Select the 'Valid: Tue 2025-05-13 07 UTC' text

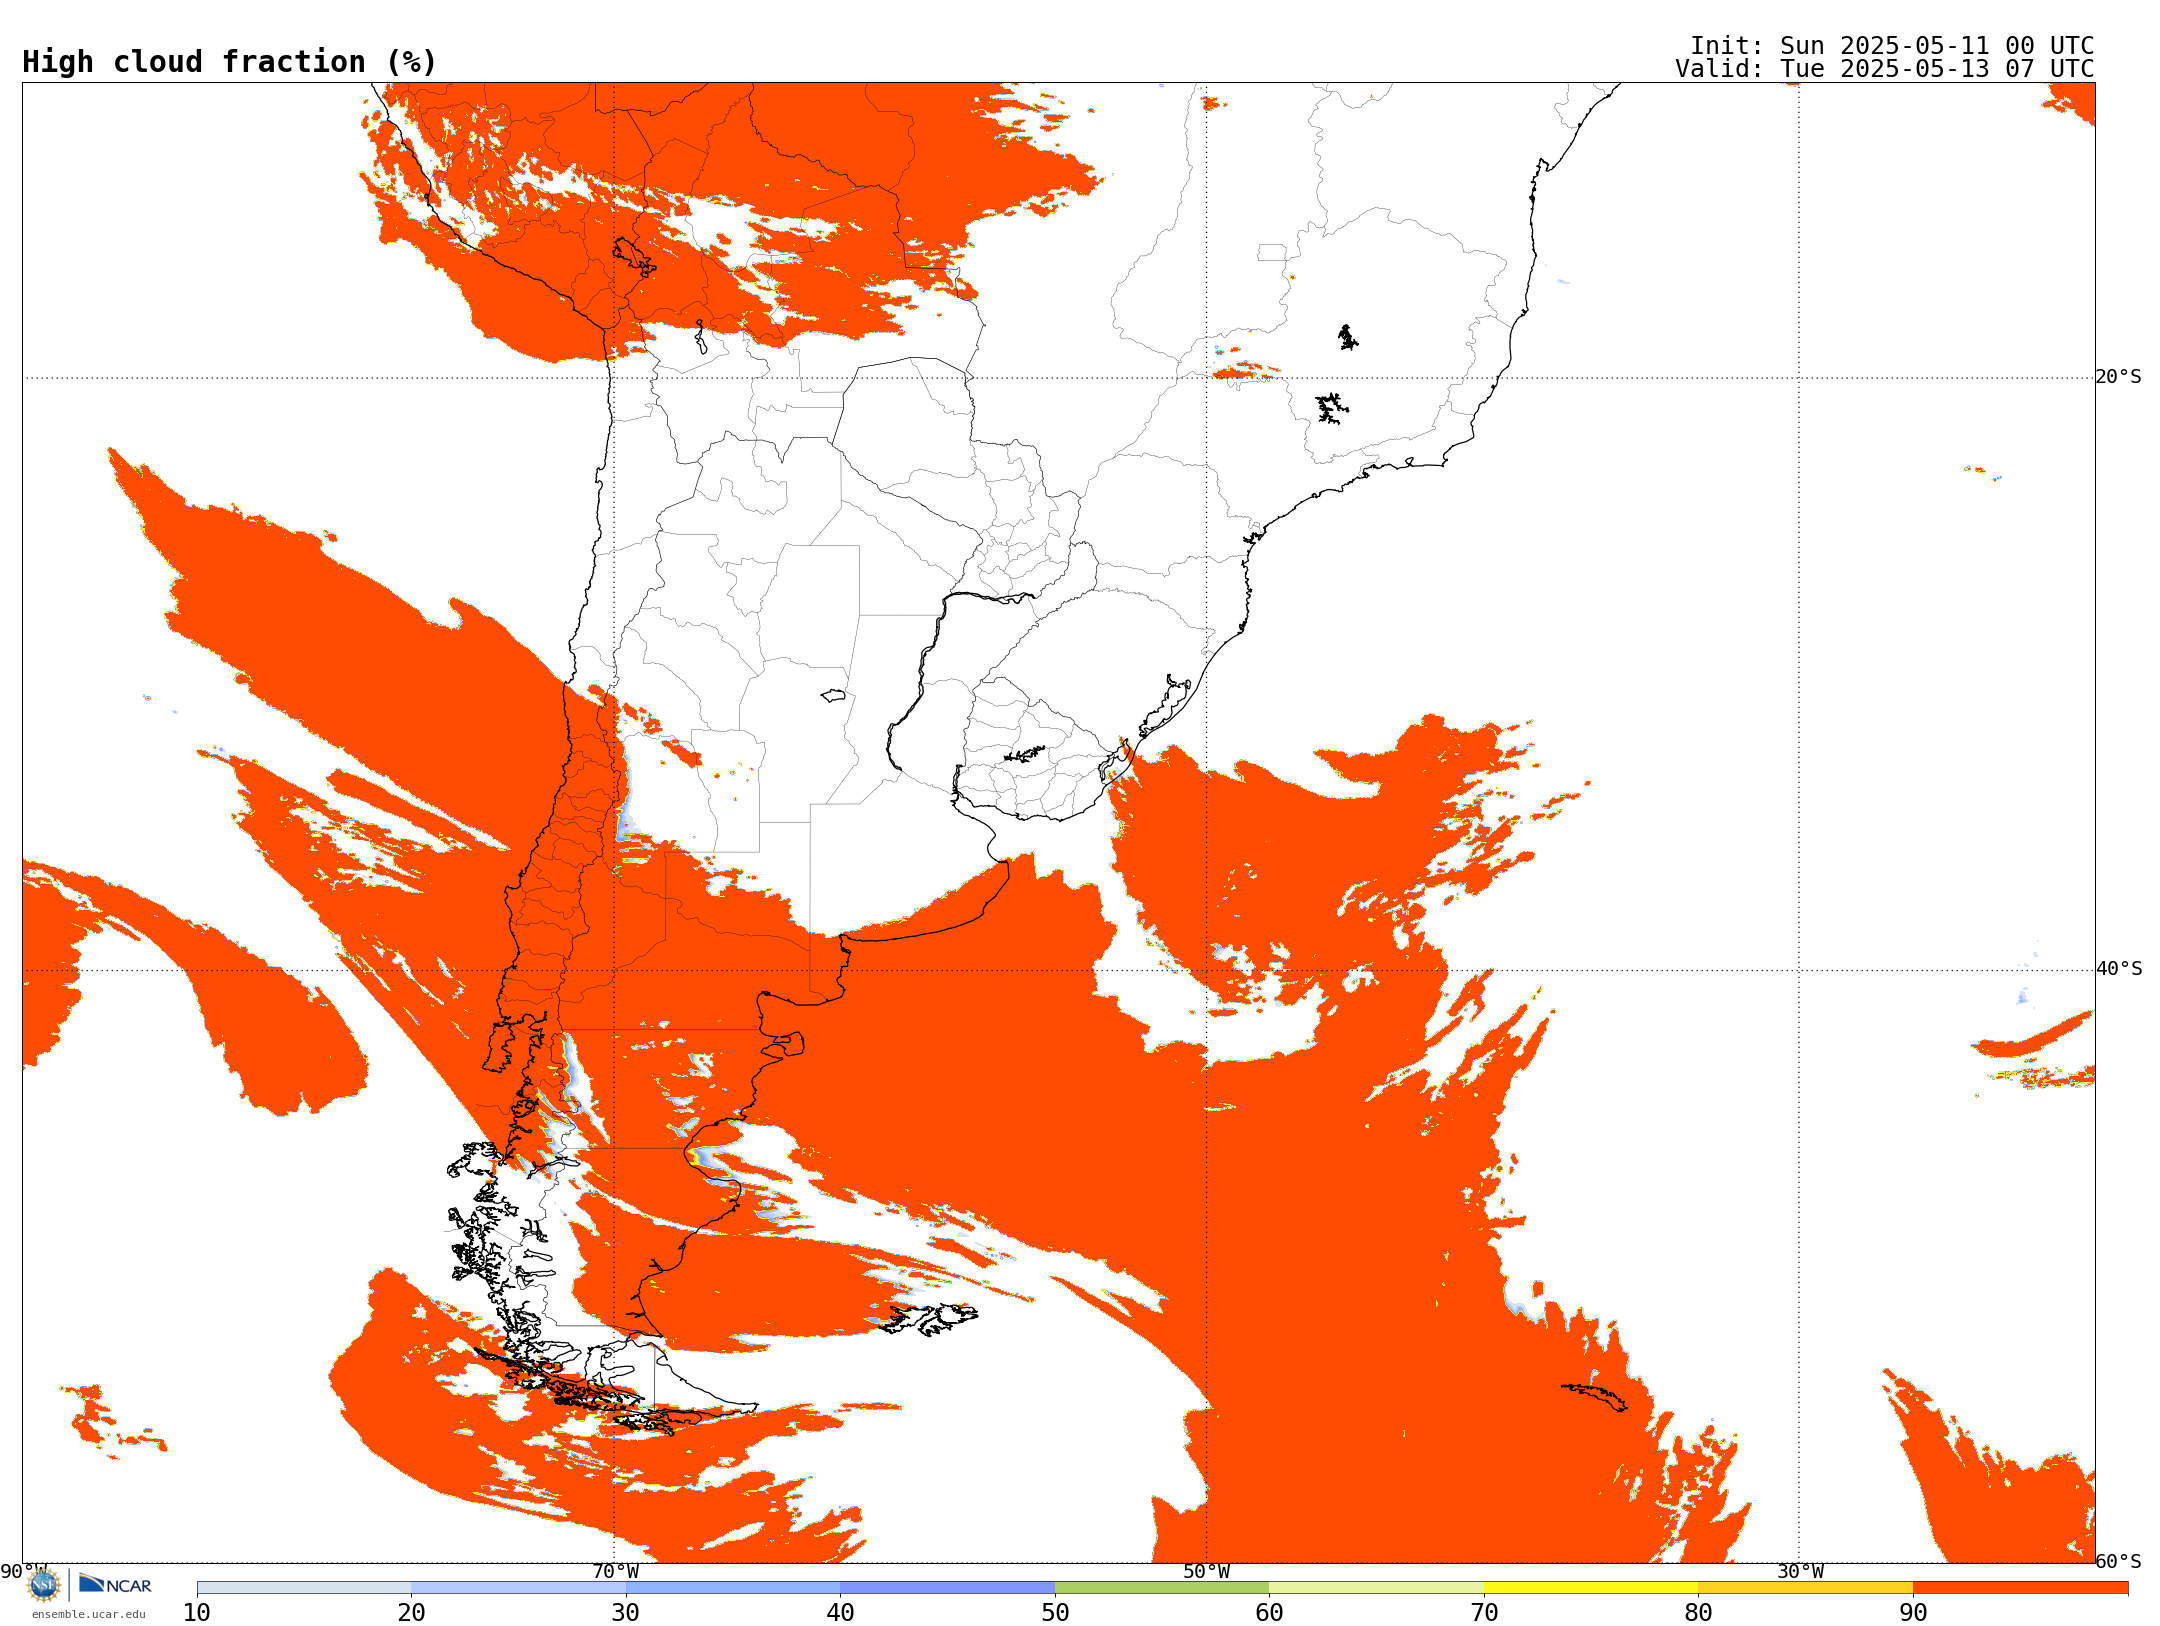click(x=1885, y=69)
